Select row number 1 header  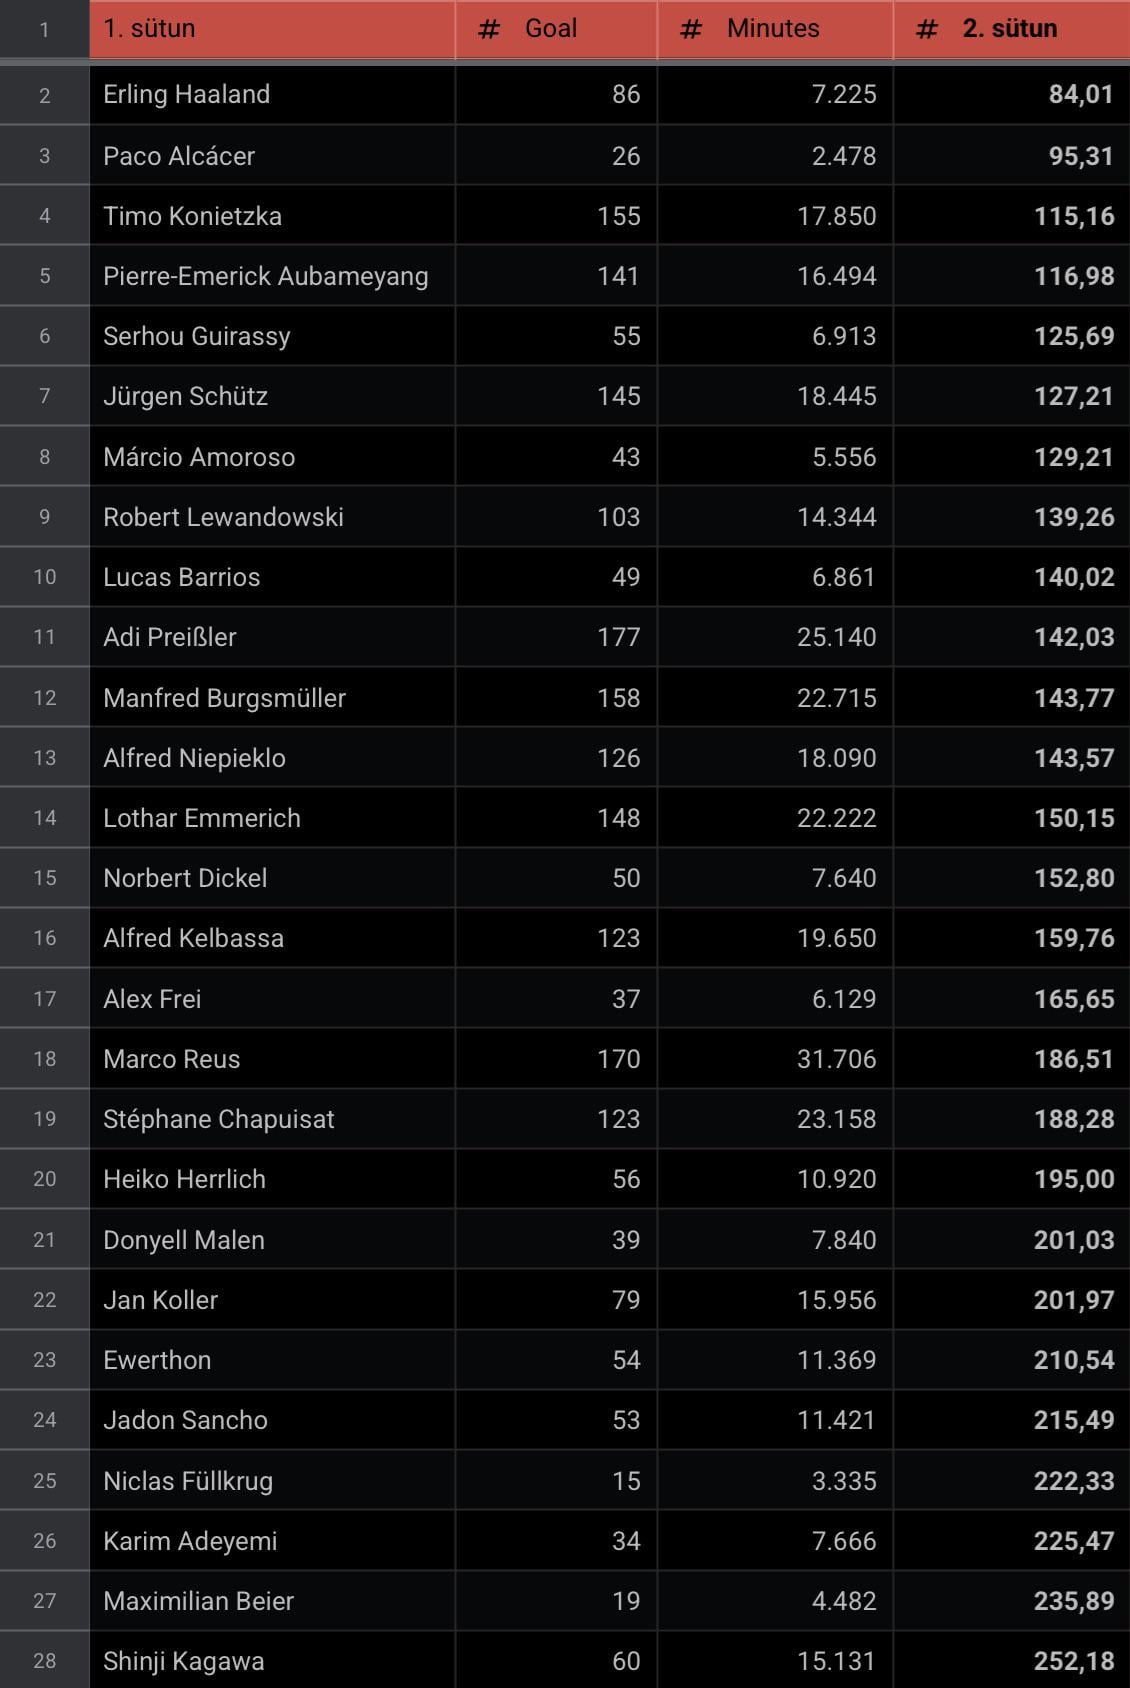click(44, 29)
